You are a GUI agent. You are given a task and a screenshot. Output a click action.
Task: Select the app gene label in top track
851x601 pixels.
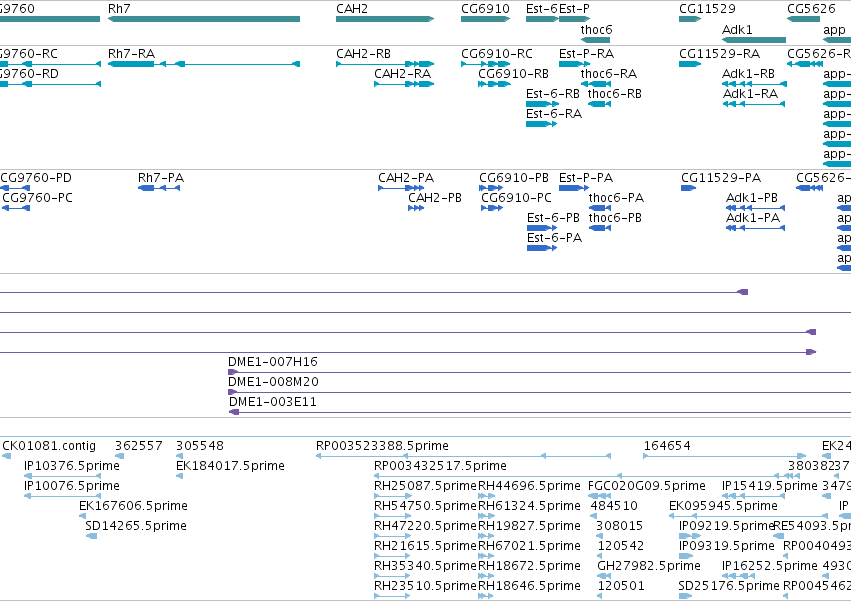pos(834,30)
